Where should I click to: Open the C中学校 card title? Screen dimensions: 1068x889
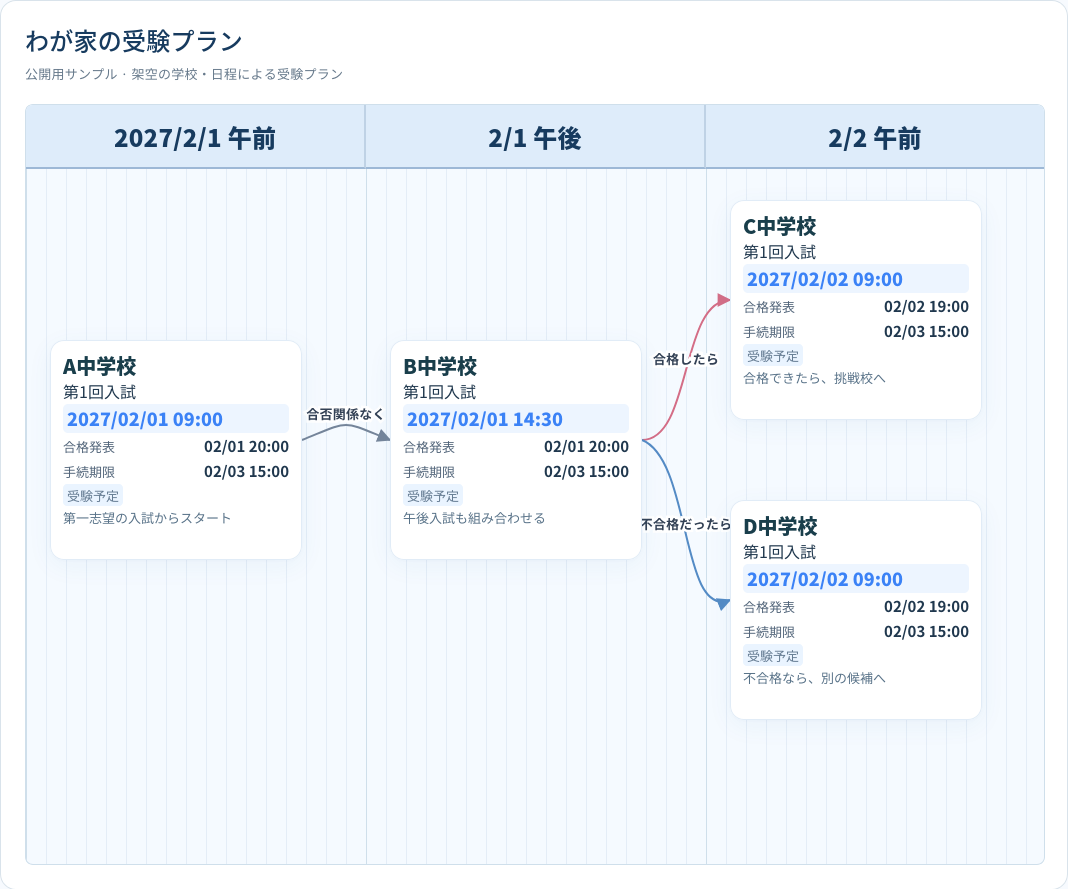click(x=779, y=226)
